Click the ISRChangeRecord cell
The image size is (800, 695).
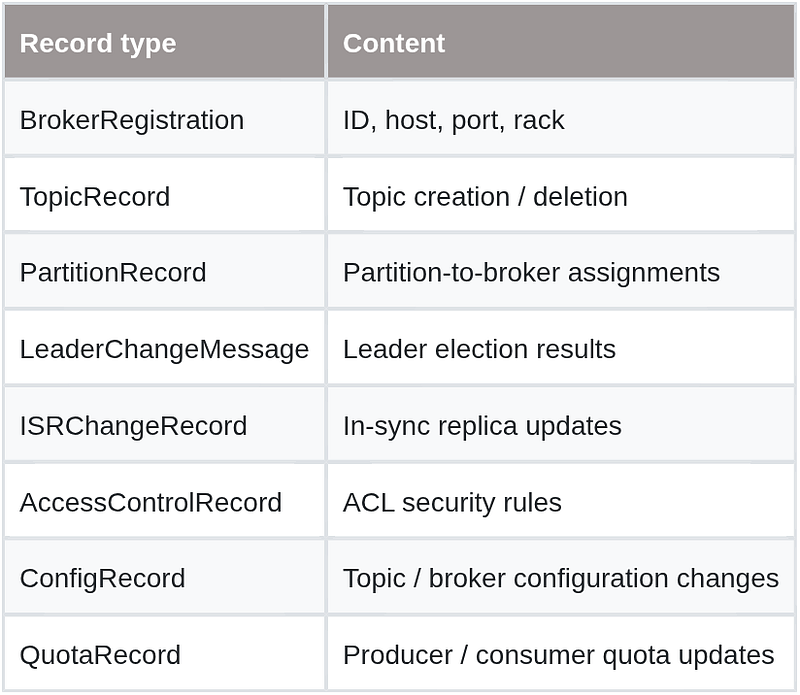(x=164, y=425)
